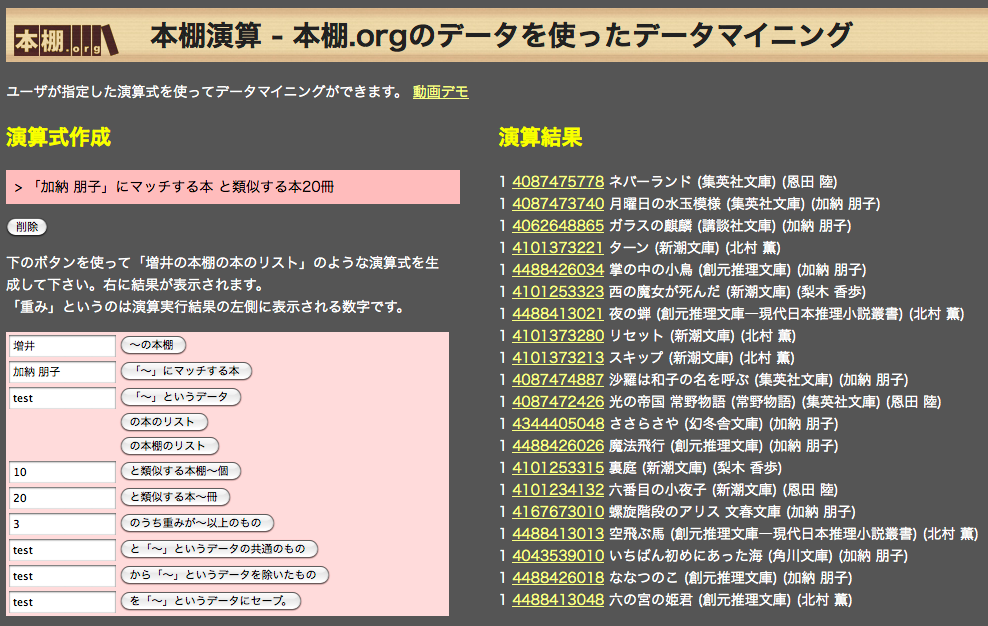Click the page title 本棚演算
The height and width of the screenshot is (626, 988).
pyautogui.click(x=501, y=35)
